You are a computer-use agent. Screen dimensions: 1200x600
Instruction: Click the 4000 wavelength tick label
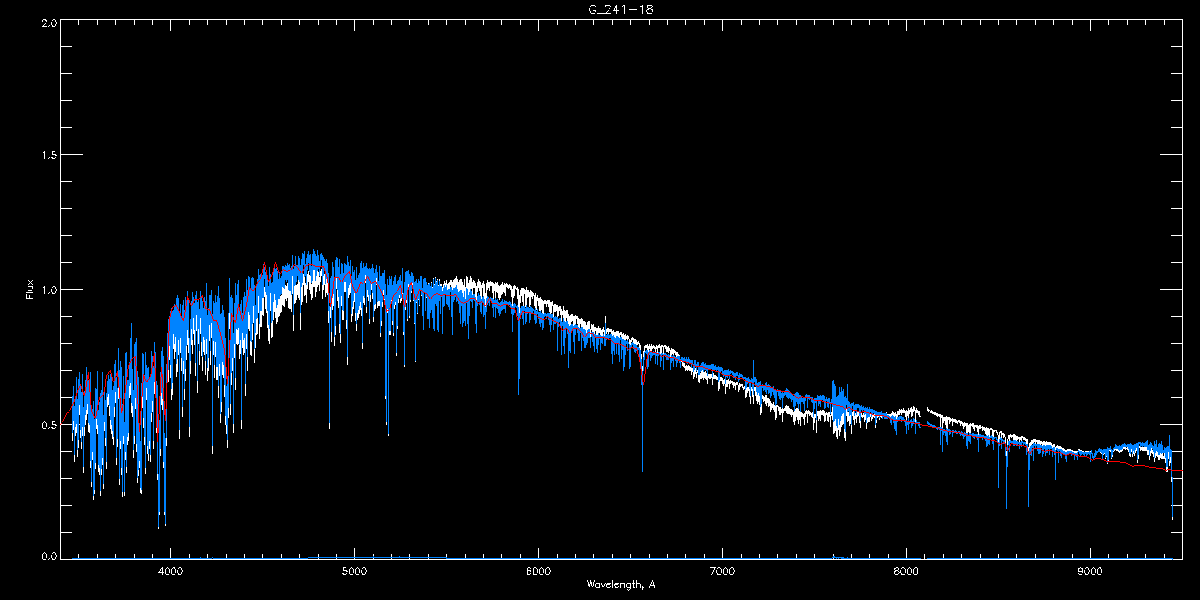click(170, 572)
